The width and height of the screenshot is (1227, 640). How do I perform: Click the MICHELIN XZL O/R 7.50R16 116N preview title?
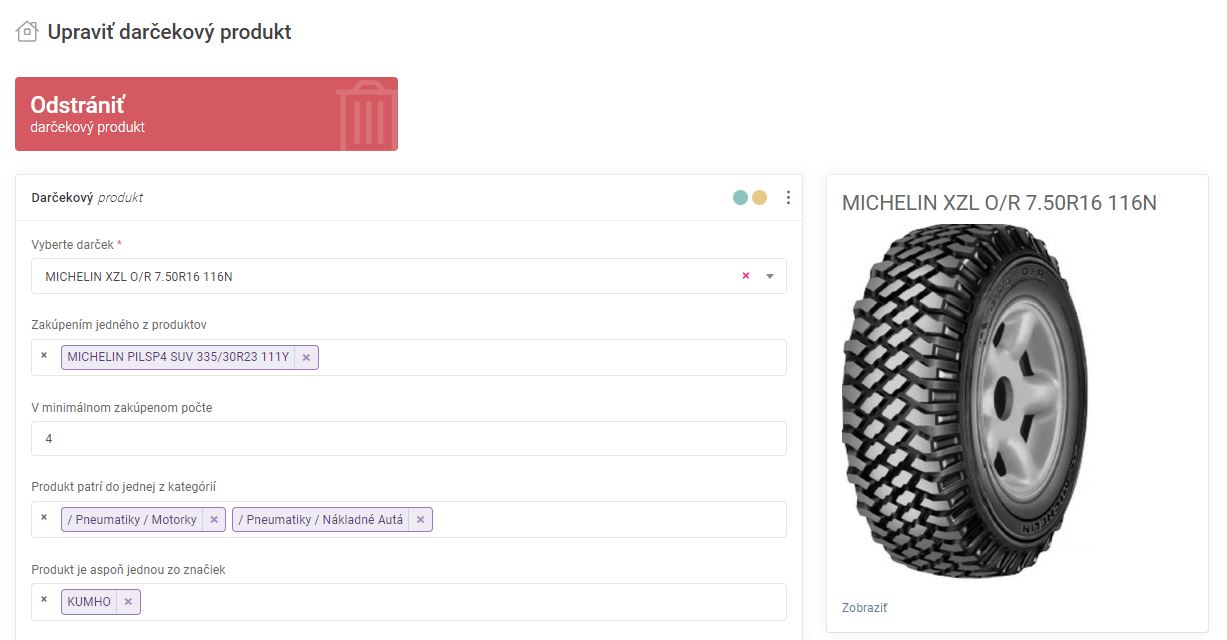point(998,203)
